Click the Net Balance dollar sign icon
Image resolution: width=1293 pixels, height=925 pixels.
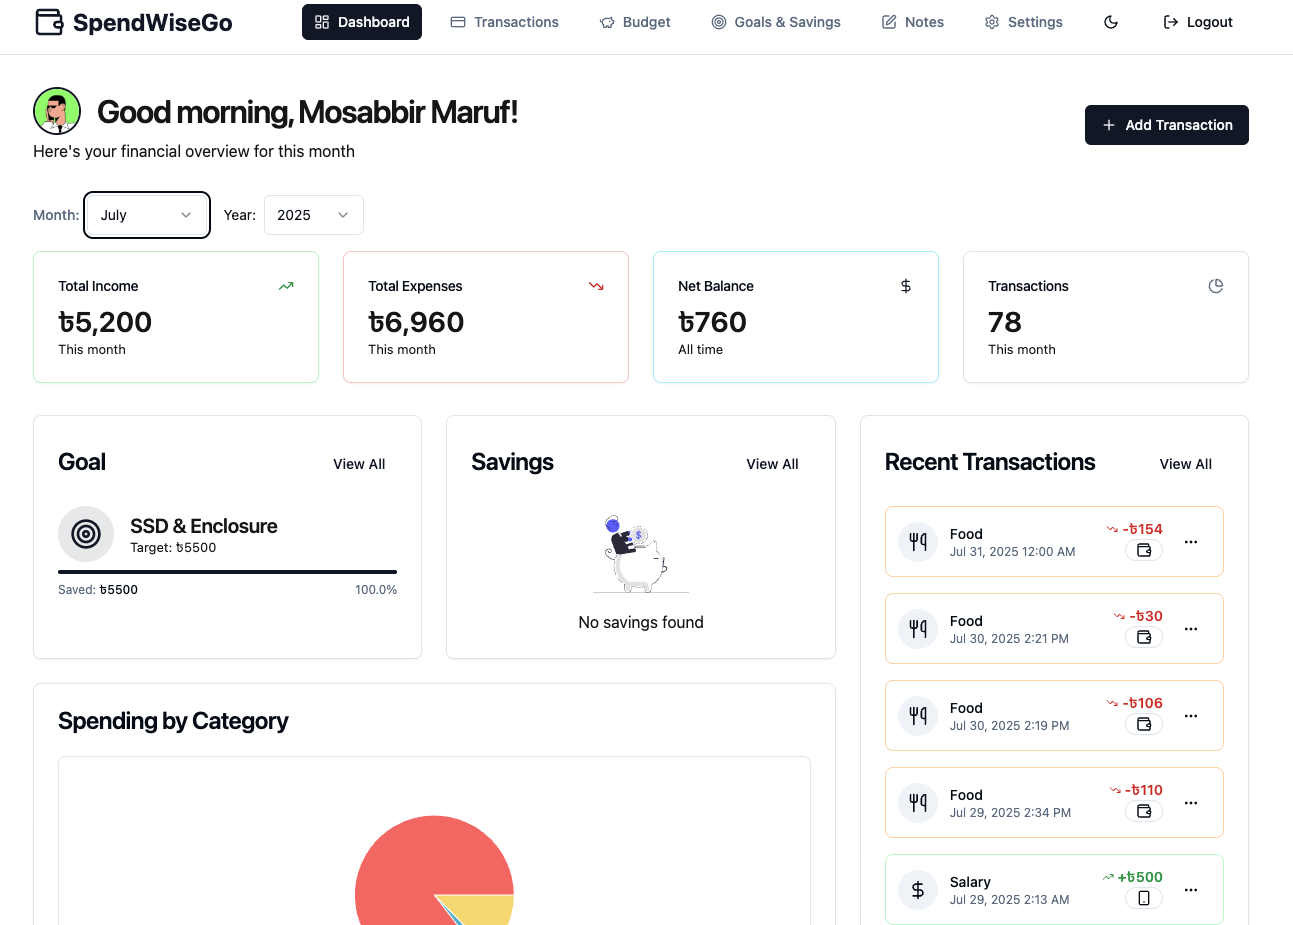906,286
